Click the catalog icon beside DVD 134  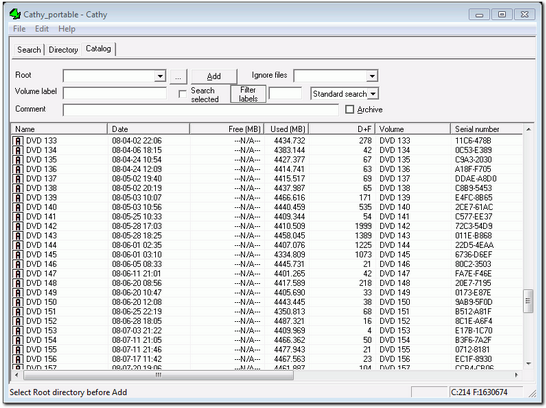pyautogui.click(x=18, y=150)
